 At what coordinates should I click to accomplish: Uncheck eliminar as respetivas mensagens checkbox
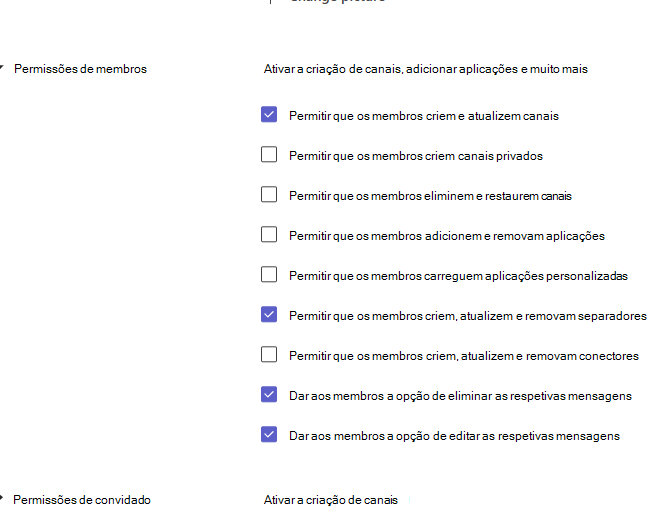tap(269, 394)
